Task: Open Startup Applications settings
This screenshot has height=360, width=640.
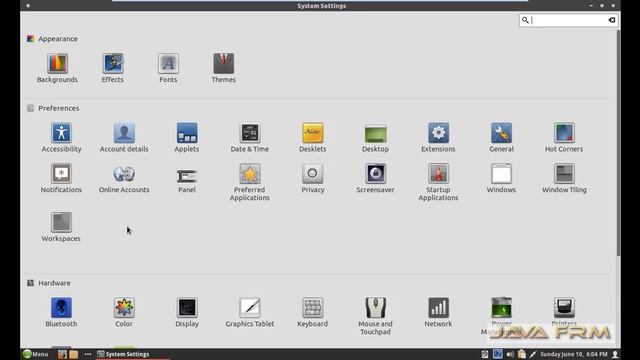Action: 438,182
